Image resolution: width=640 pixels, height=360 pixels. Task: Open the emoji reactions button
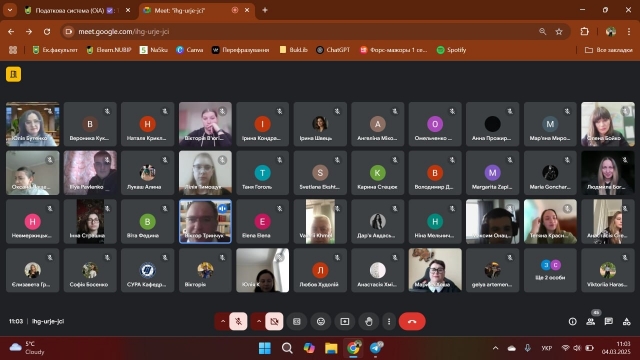(321, 322)
